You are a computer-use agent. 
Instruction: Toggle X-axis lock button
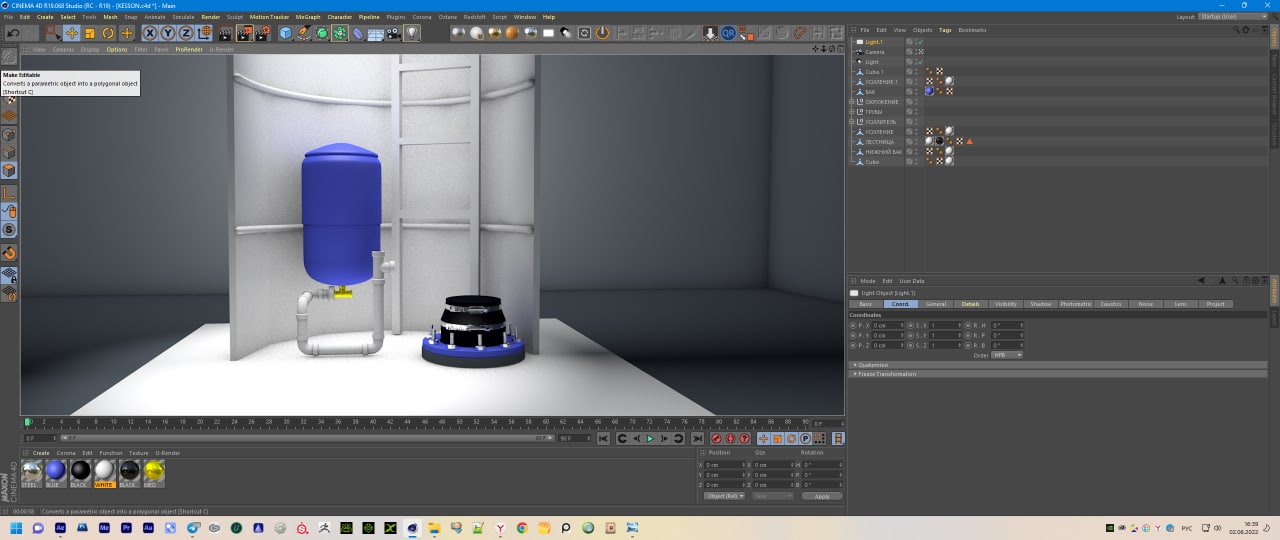pos(151,33)
